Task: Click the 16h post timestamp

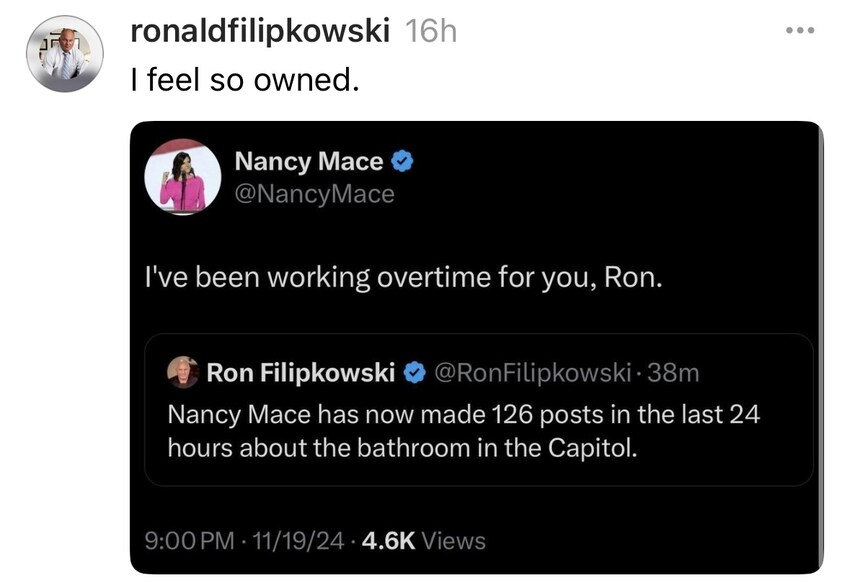Action: [431, 32]
